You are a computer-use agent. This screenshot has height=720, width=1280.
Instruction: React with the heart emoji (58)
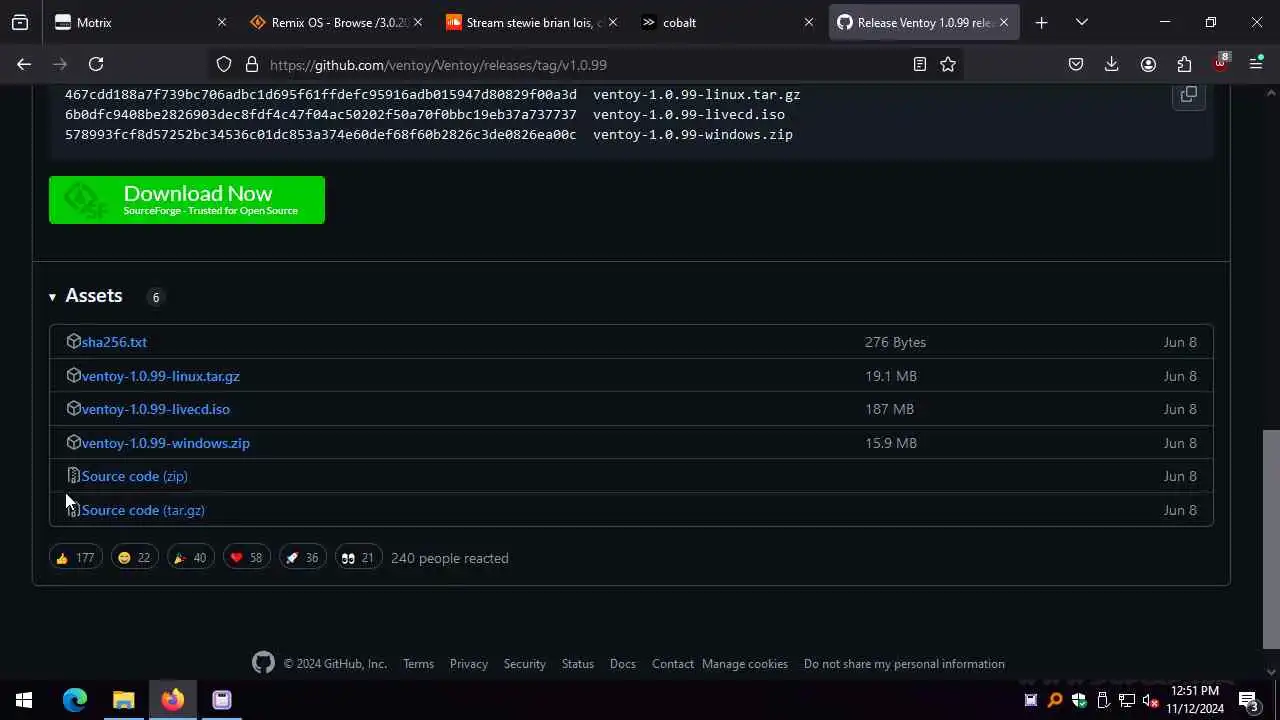click(x=245, y=558)
